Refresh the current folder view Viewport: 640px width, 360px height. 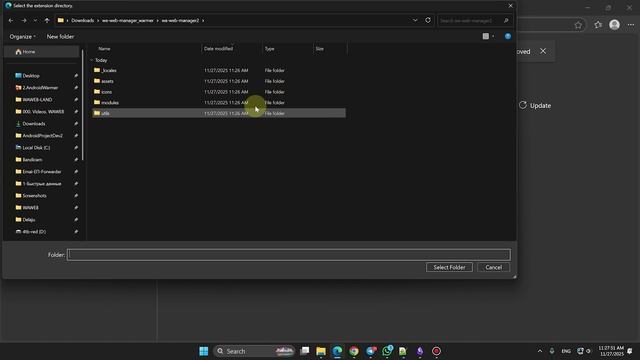[428, 20]
